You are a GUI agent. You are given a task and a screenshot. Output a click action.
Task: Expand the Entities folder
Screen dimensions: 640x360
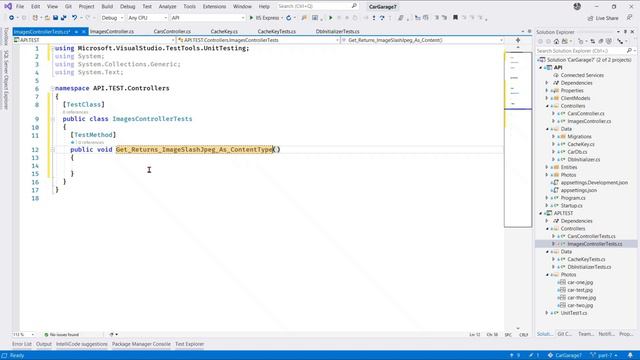[547, 167]
